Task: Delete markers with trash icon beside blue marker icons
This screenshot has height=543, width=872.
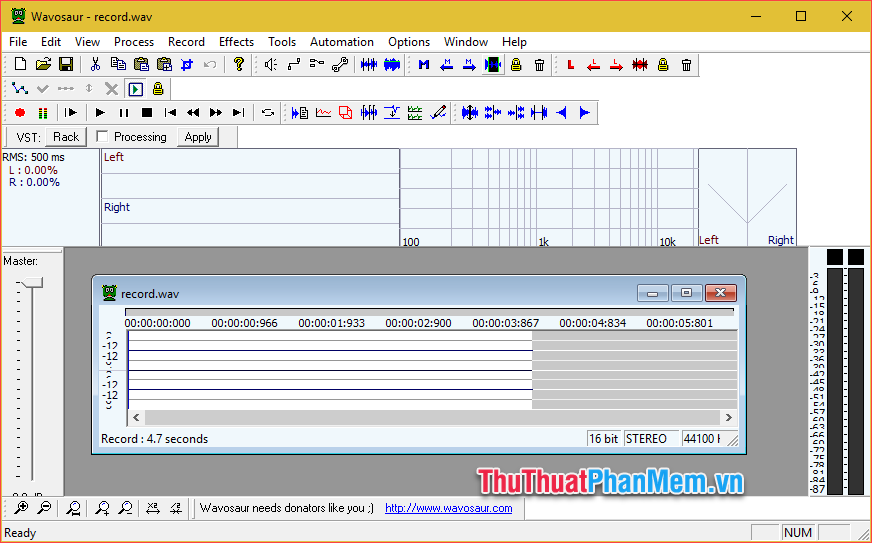Action: point(539,65)
